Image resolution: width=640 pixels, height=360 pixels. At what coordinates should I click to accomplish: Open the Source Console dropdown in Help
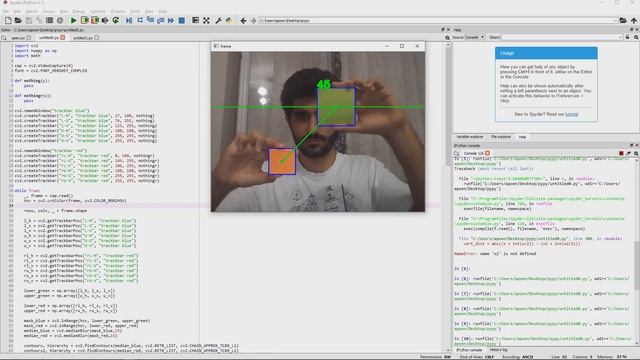(474, 37)
